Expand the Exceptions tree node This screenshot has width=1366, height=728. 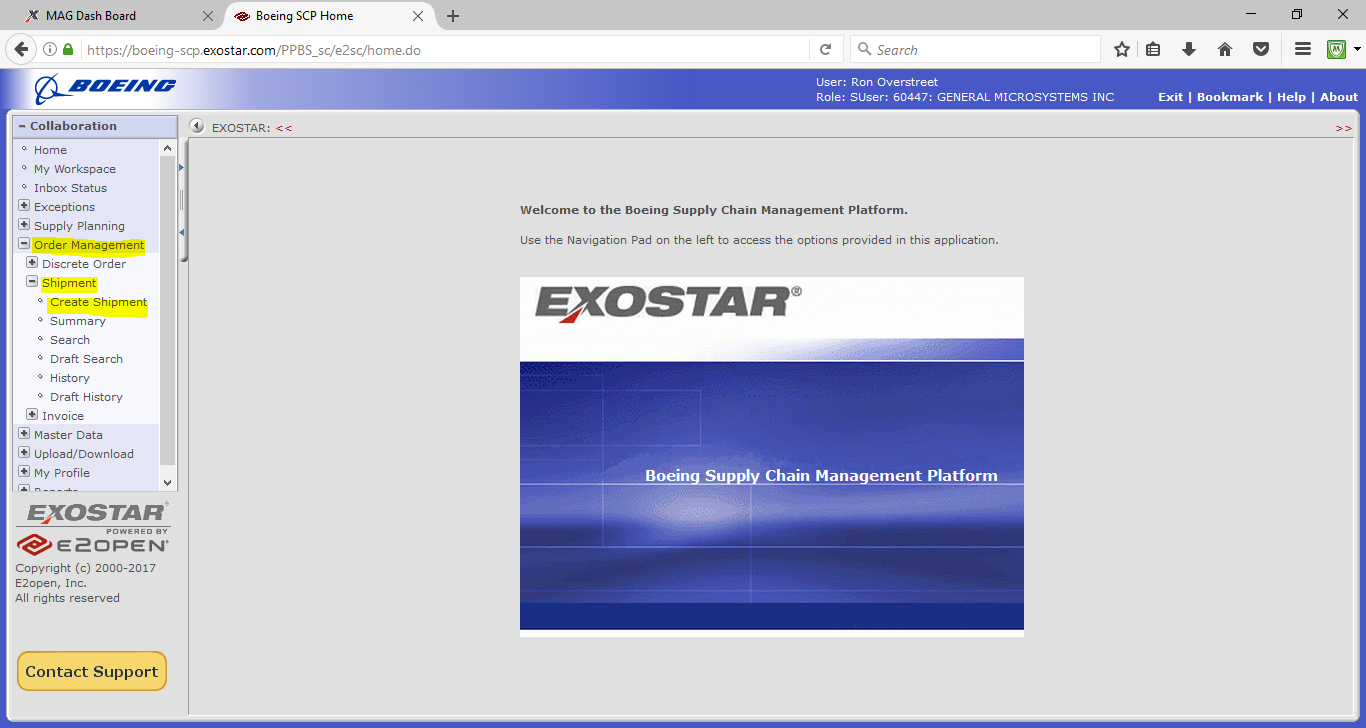(24, 206)
